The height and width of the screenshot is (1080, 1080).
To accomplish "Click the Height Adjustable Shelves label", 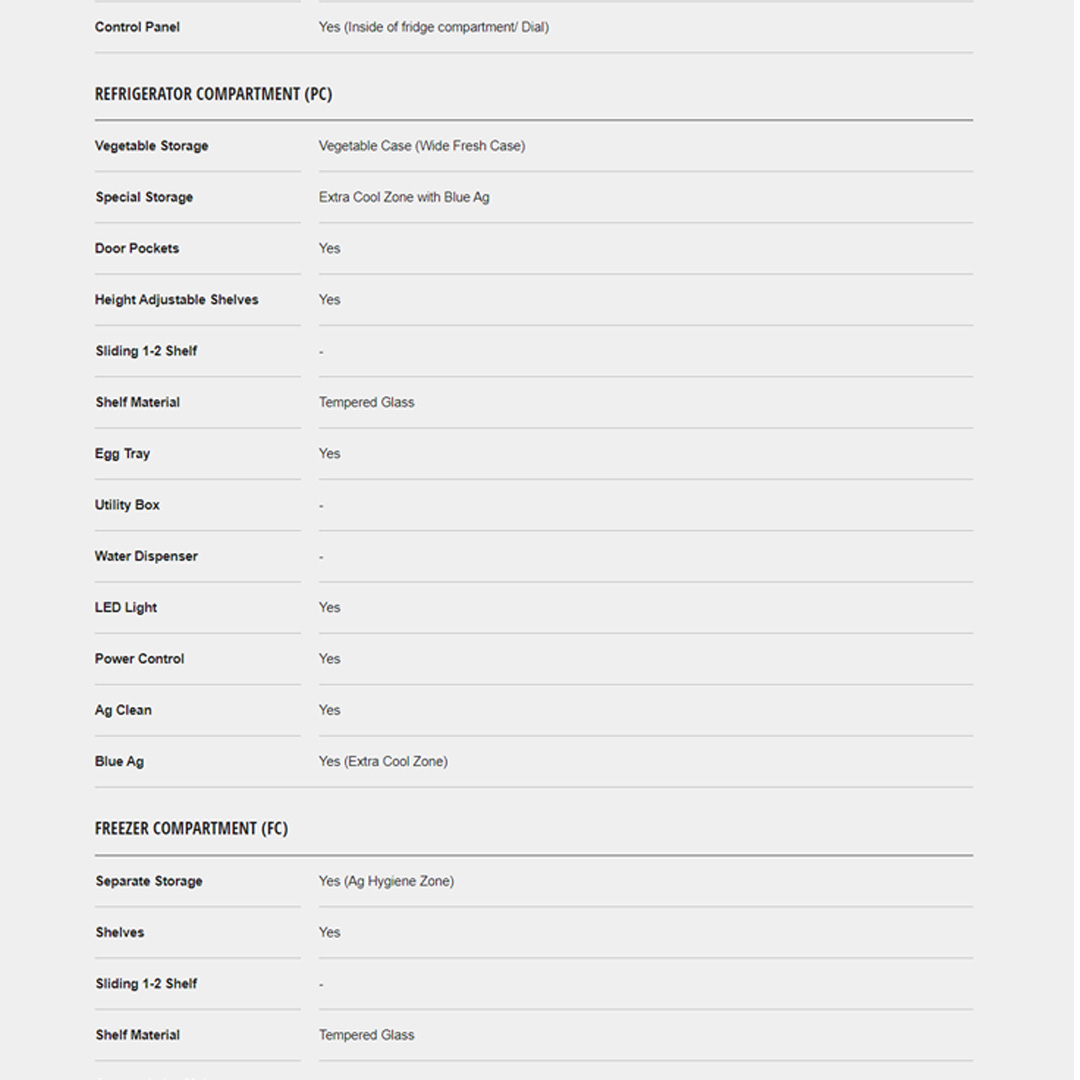I will (x=176, y=299).
